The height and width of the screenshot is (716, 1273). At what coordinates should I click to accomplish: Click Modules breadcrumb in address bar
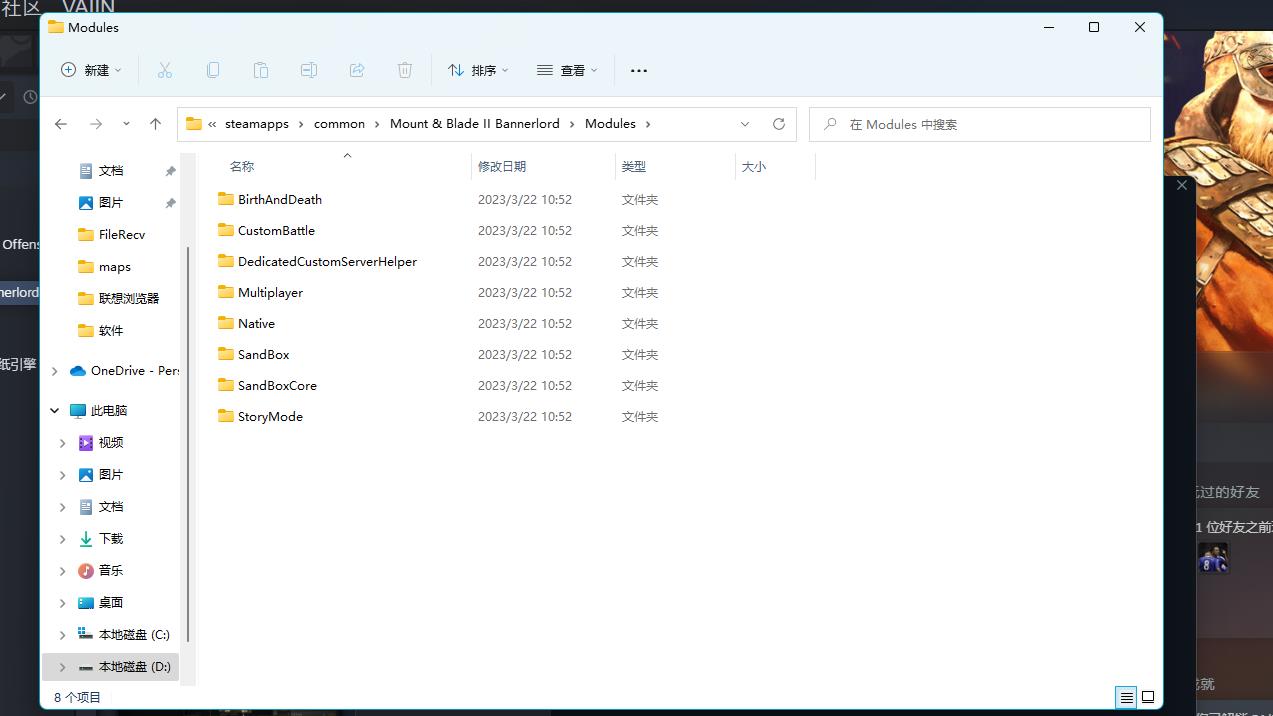pos(610,124)
